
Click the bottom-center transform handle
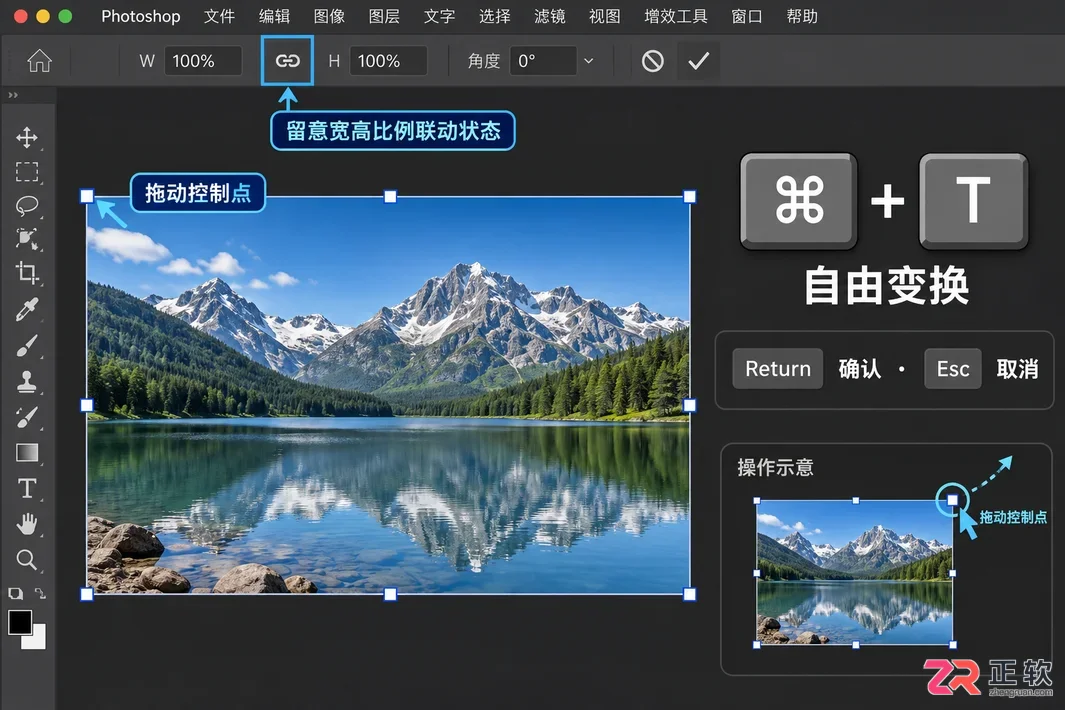(x=390, y=594)
